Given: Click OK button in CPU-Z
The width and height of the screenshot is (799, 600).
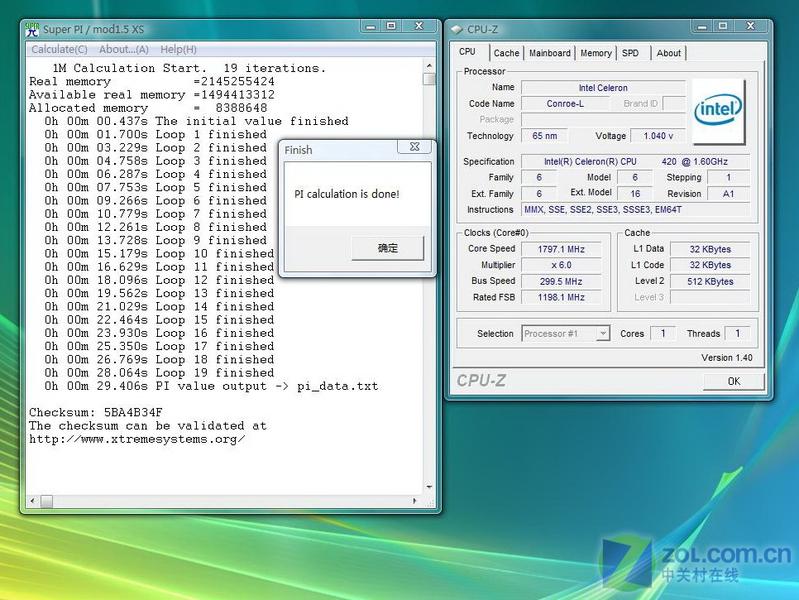Looking at the screenshot, I should [734, 381].
